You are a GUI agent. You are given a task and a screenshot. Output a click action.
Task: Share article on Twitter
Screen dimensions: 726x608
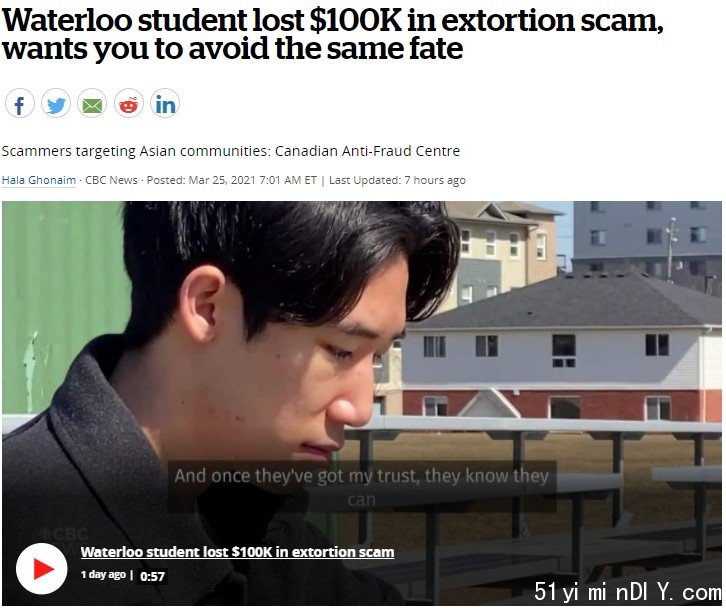56,103
